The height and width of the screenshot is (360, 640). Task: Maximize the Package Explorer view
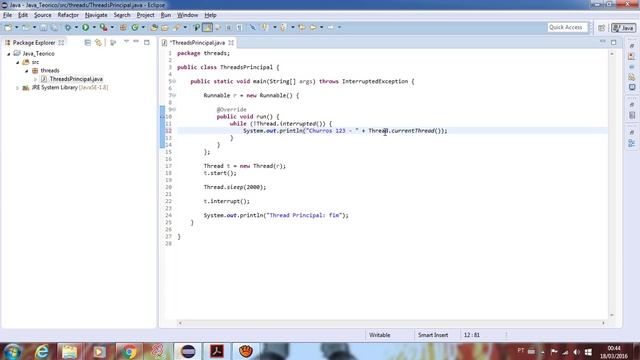147,42
